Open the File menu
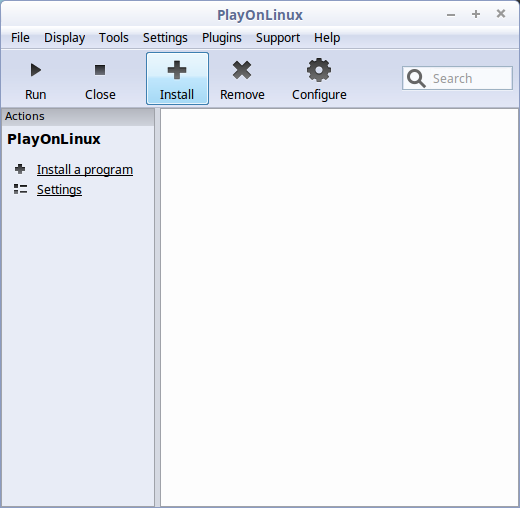Screen dimensions: 520x508 (x=20, y=38)
